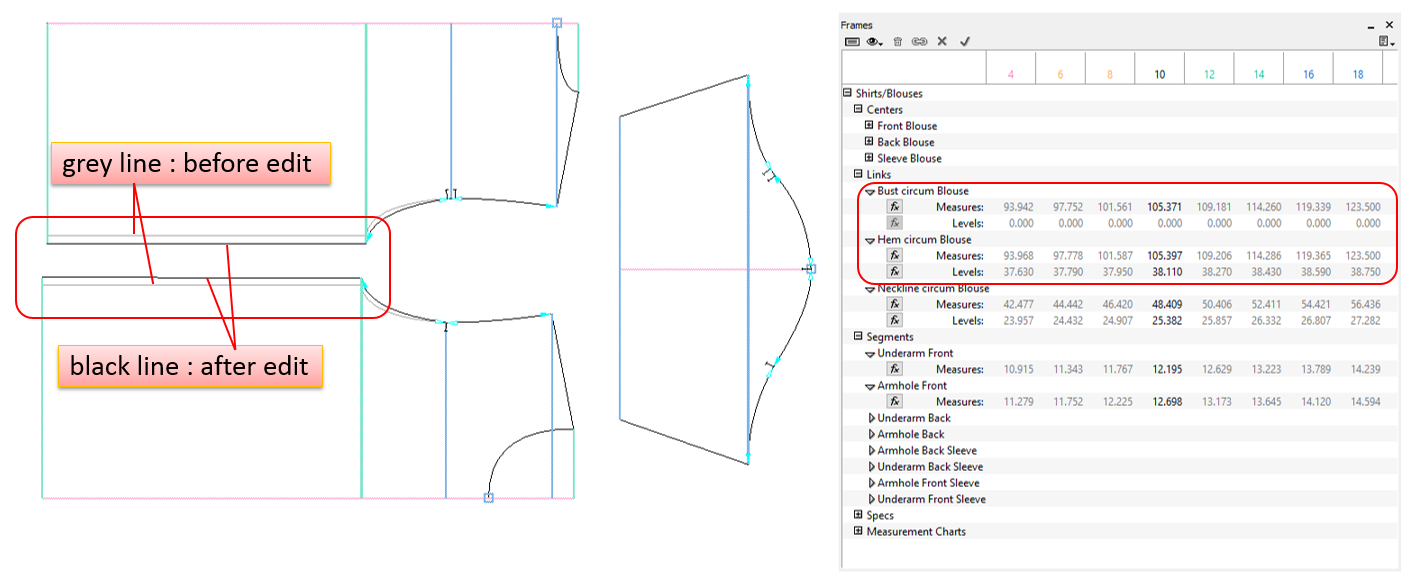Expand the Front Blouse node

[x=869, y=126]
